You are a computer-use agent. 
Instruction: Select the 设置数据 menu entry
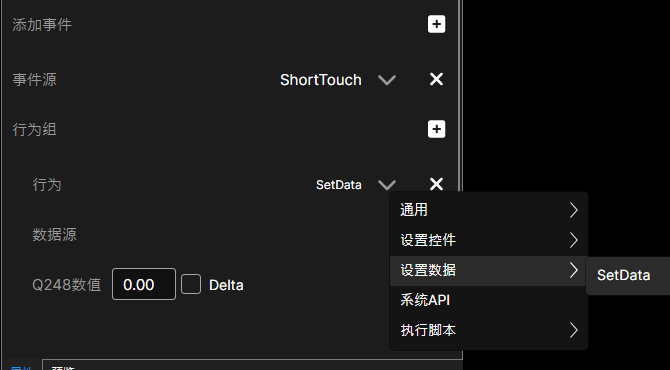[x=489, y=270]
